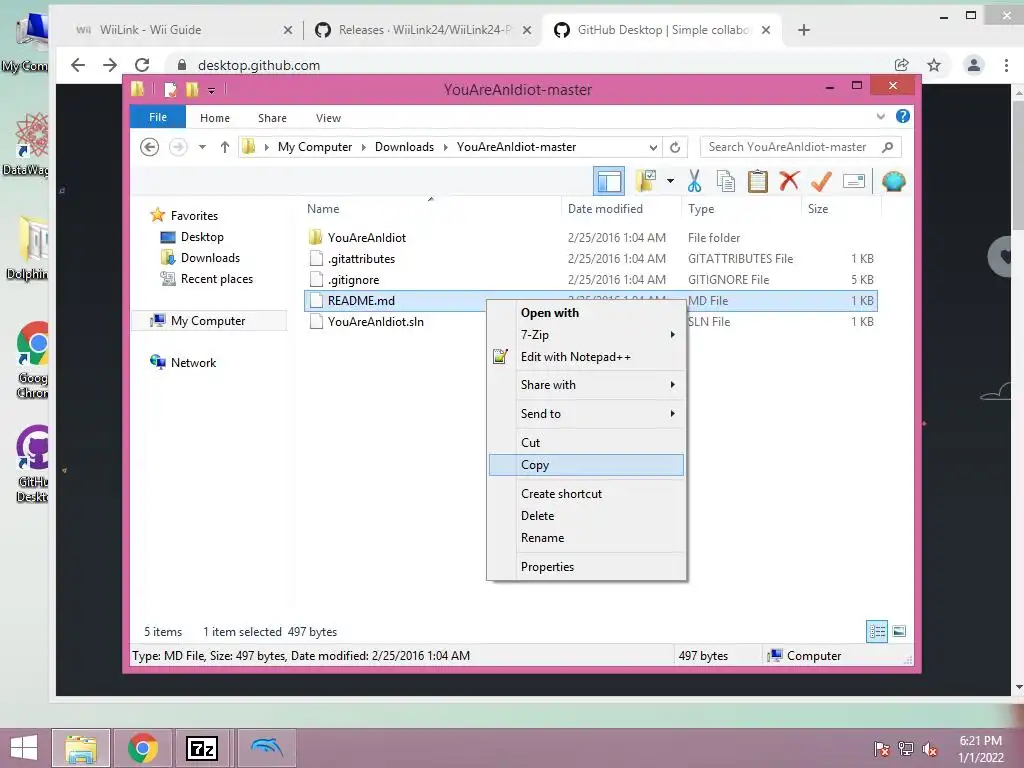Click Chrome bookmark star icon
The height and width of the screenshot is (768, 1024).
coord(934,65)
